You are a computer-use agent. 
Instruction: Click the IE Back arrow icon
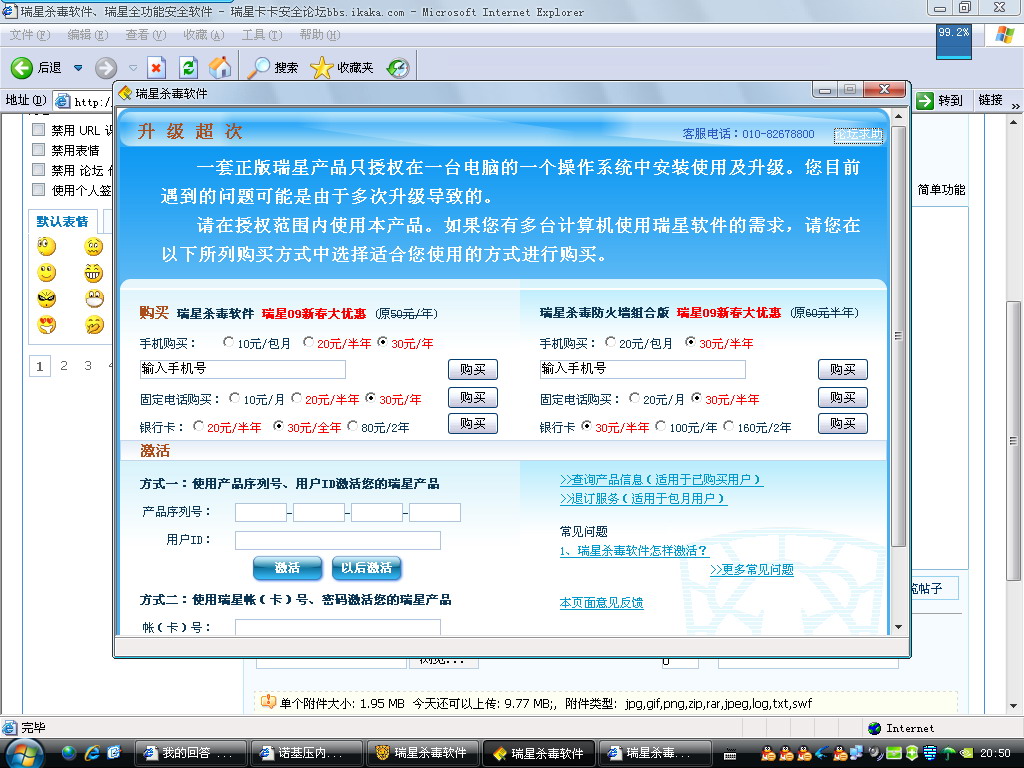point(22,67)
